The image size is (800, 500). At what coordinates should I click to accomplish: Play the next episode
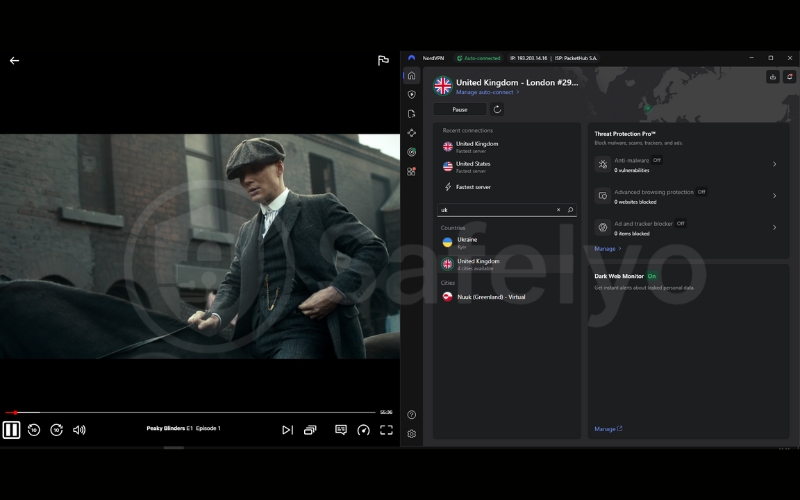pyautogui.click(x=287, y=430)
